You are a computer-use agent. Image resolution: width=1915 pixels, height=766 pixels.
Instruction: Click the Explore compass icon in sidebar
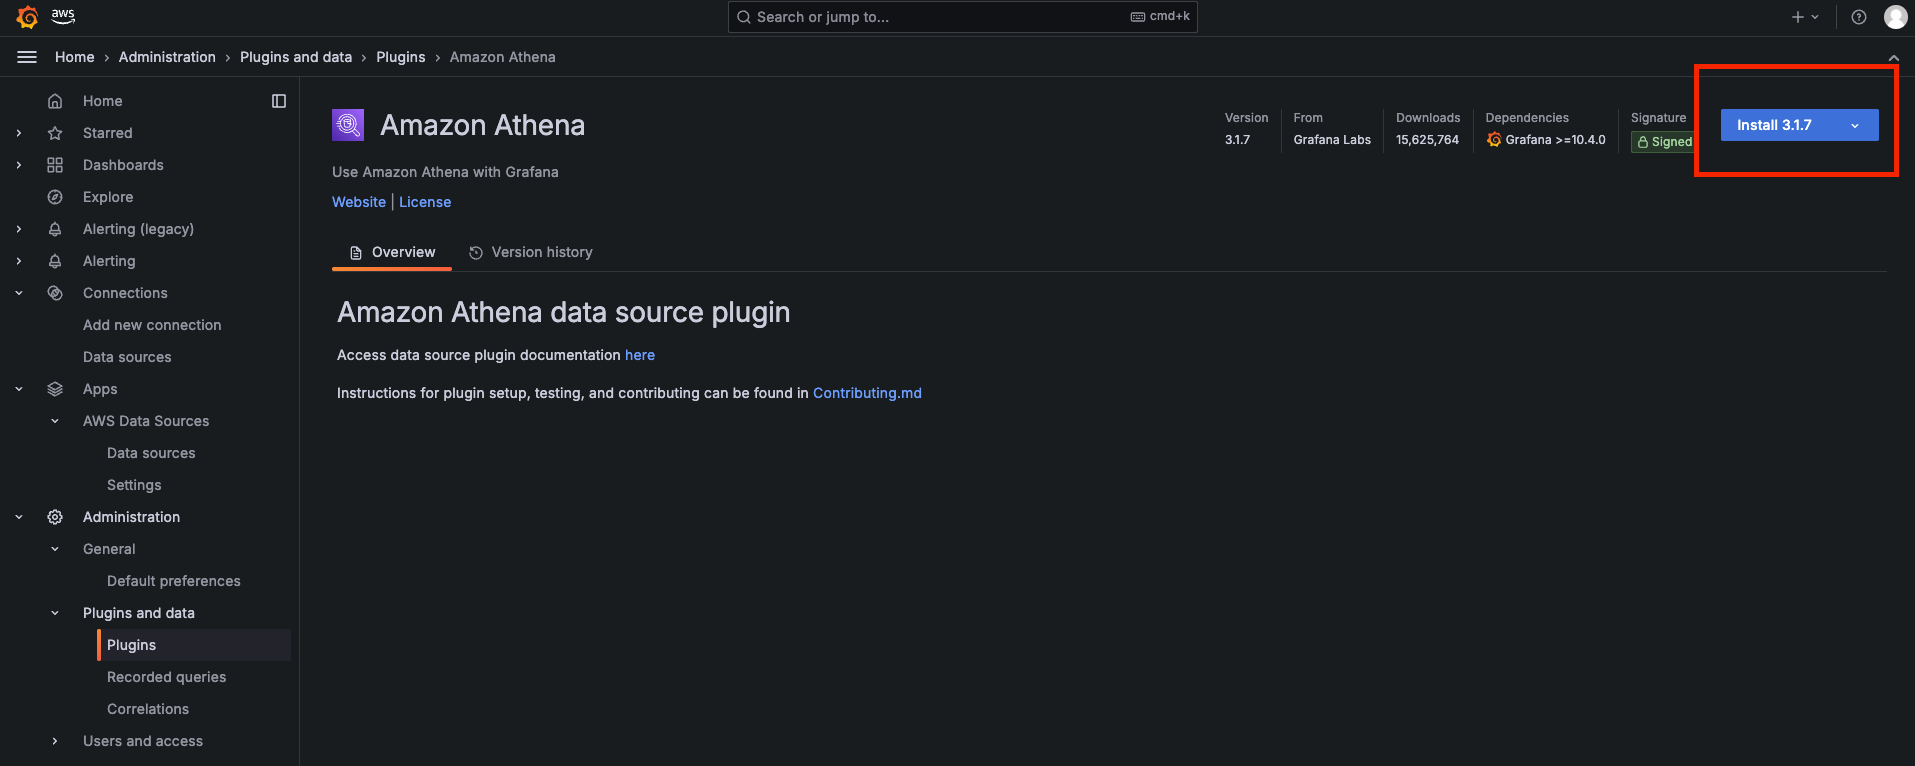point(55,197)
